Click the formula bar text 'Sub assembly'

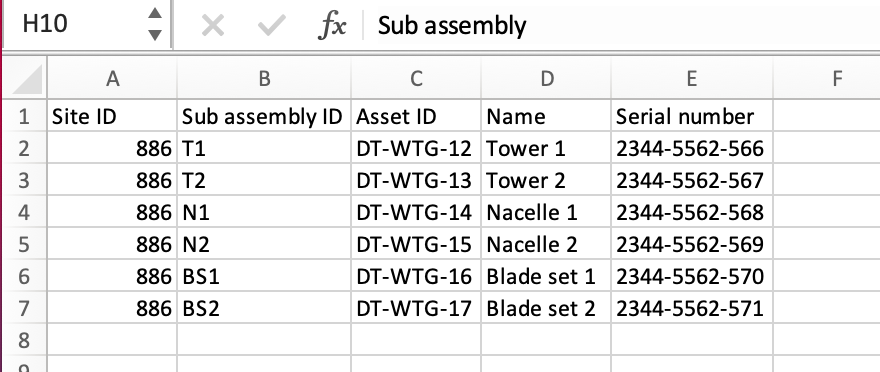452,26
